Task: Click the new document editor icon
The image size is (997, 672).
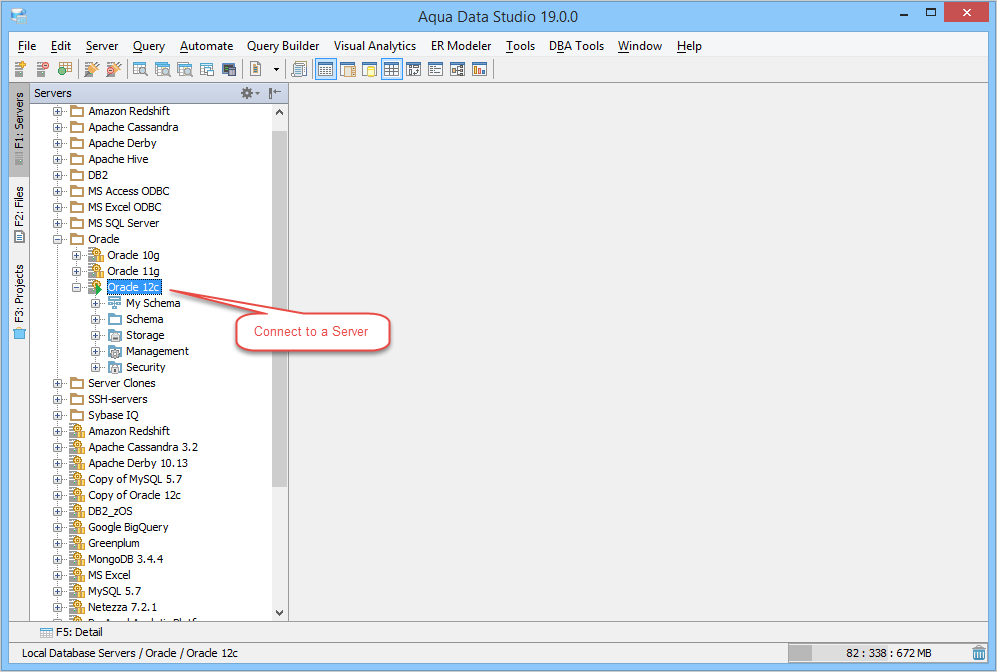Action: pyautogui.click(x=256, y=69)
